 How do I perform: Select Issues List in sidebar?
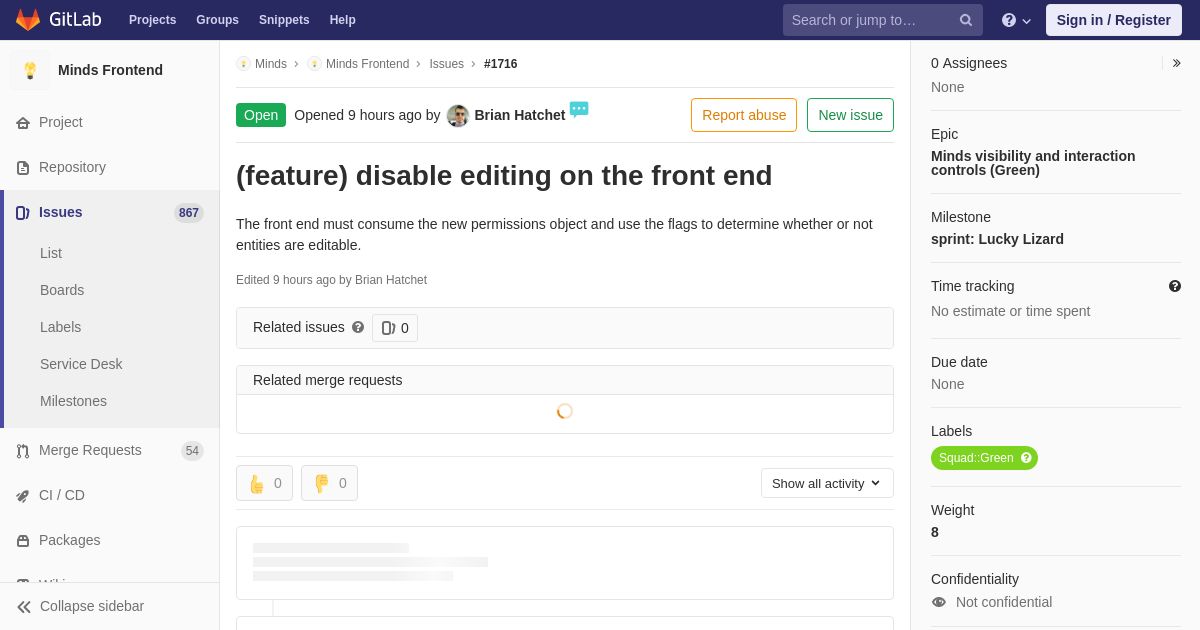(x=51, y=253)
